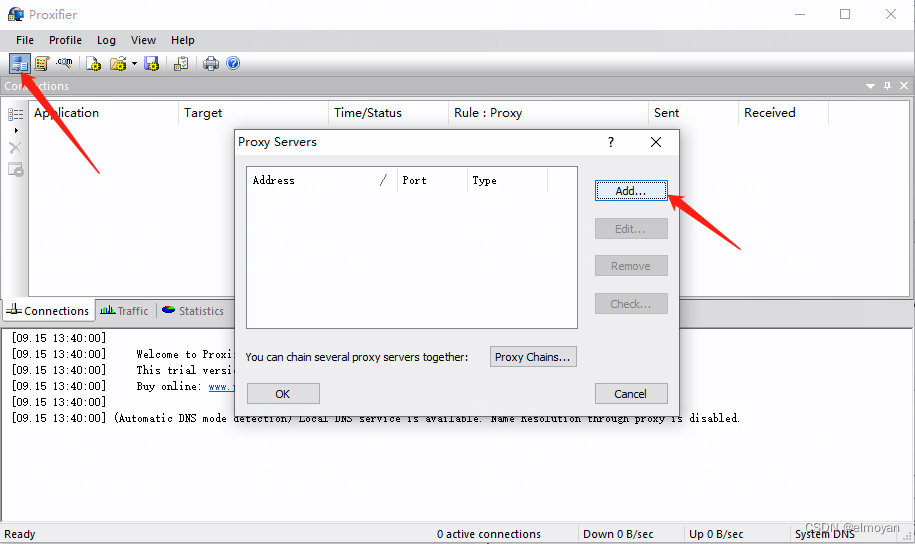Click 'Up 0 B/sec' status text
This screenshot has height=544, width=915.
pos(716,534)
